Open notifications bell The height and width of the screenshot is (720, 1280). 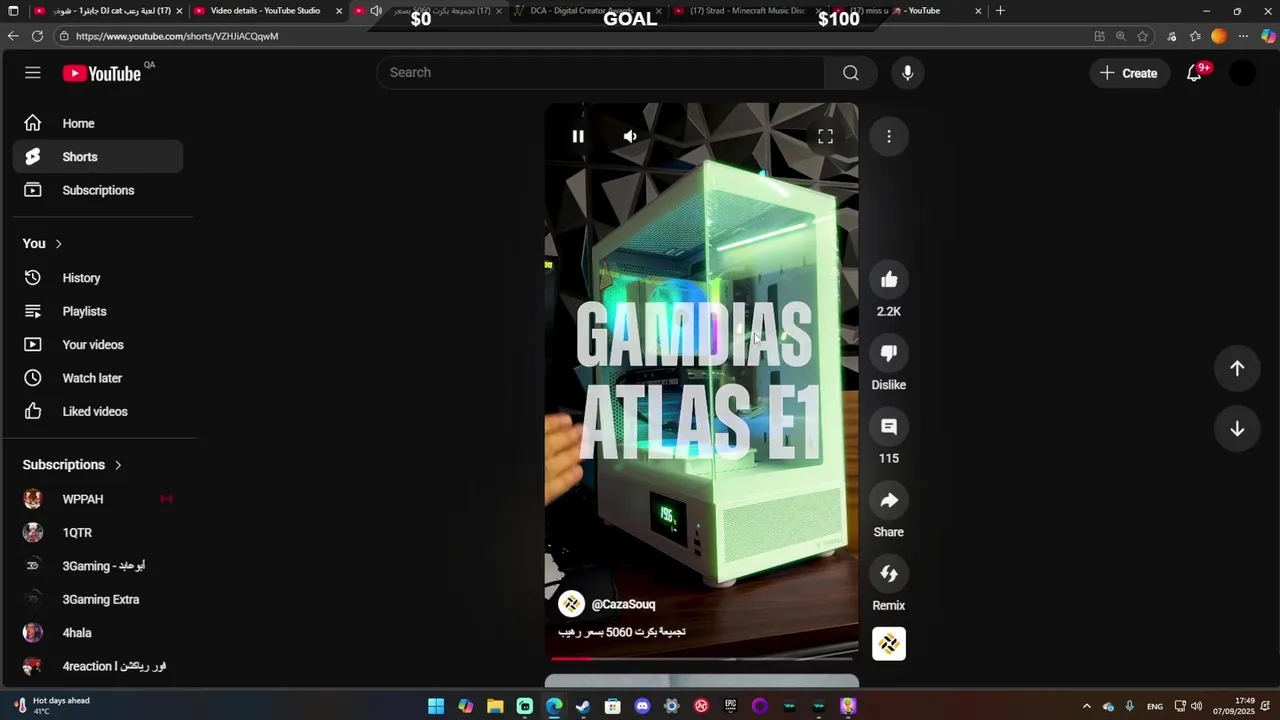point(1194,73)
